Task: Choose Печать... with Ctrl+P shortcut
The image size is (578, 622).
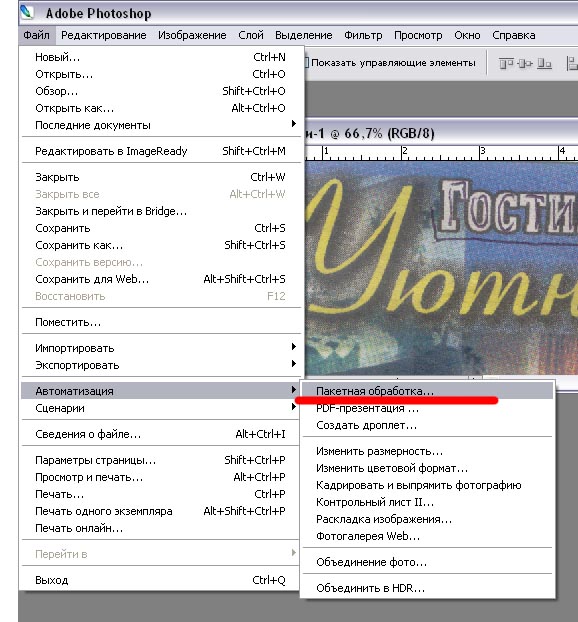Action: coord(161,494)
